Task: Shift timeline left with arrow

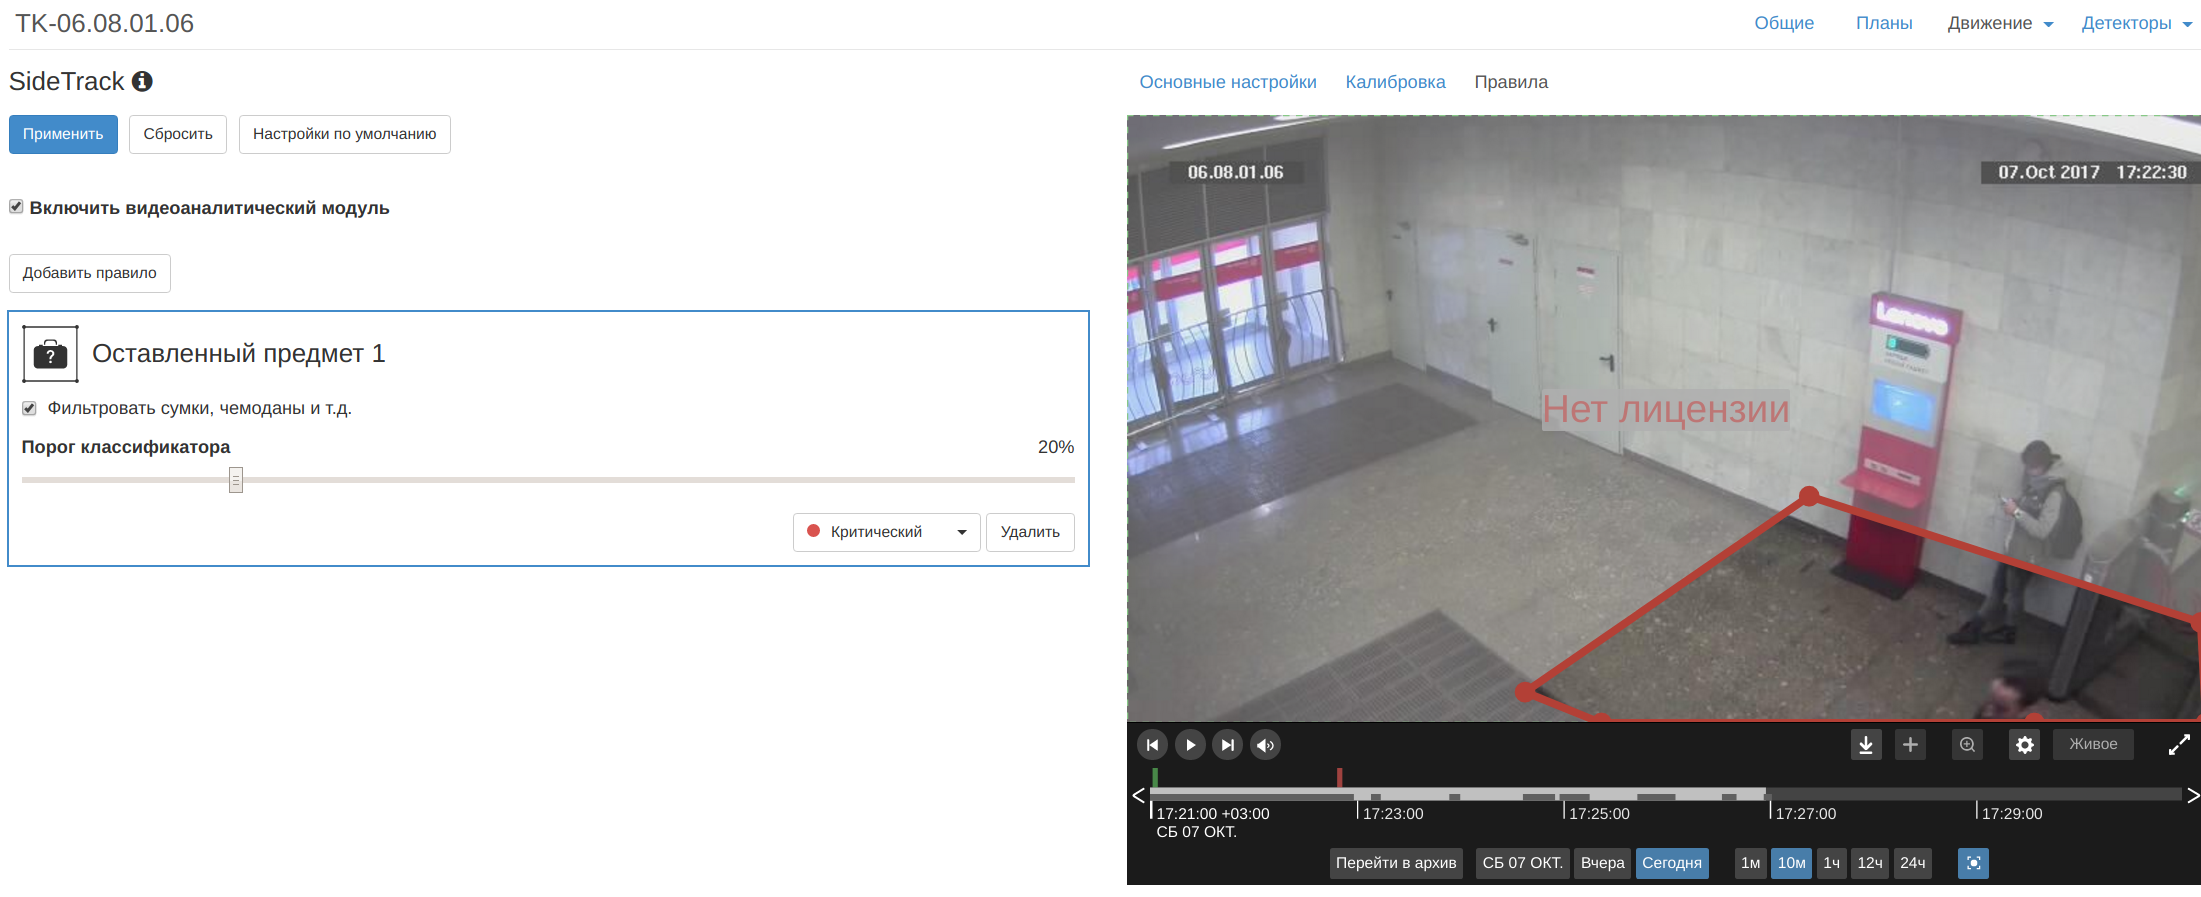Action: 1138,796
